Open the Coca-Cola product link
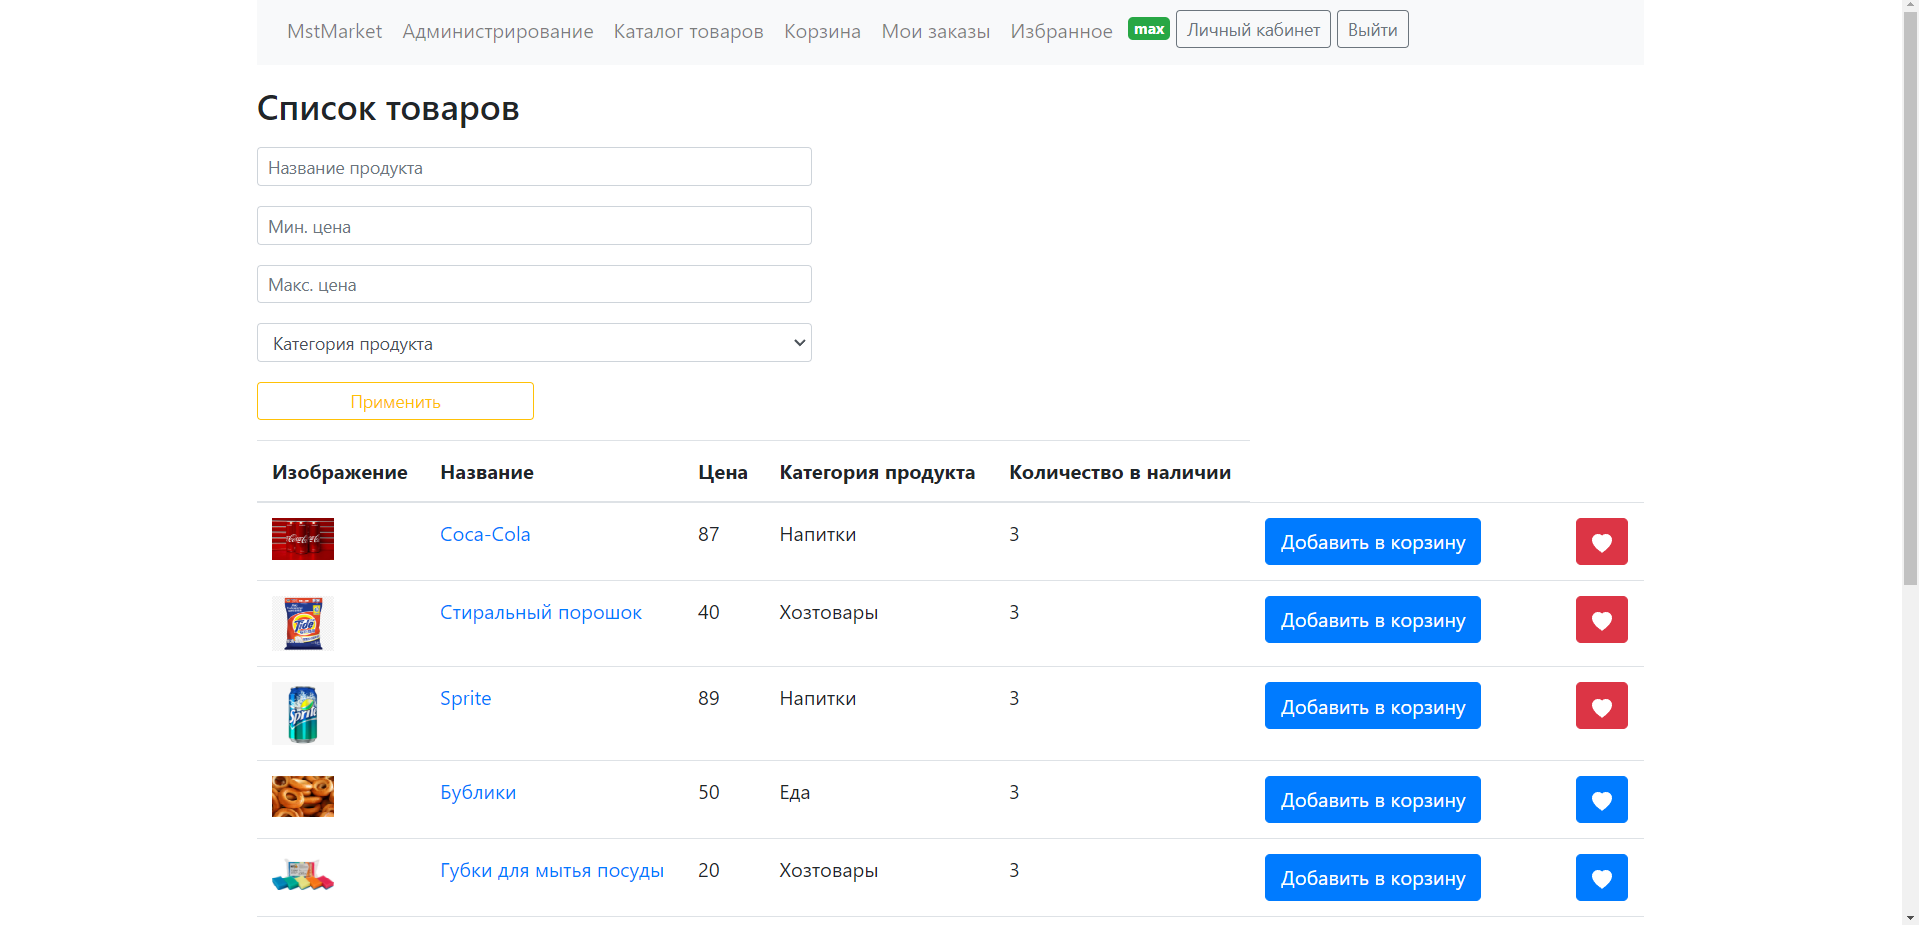Viewport: 1919px width, 925px height. [x=485, y=534]
